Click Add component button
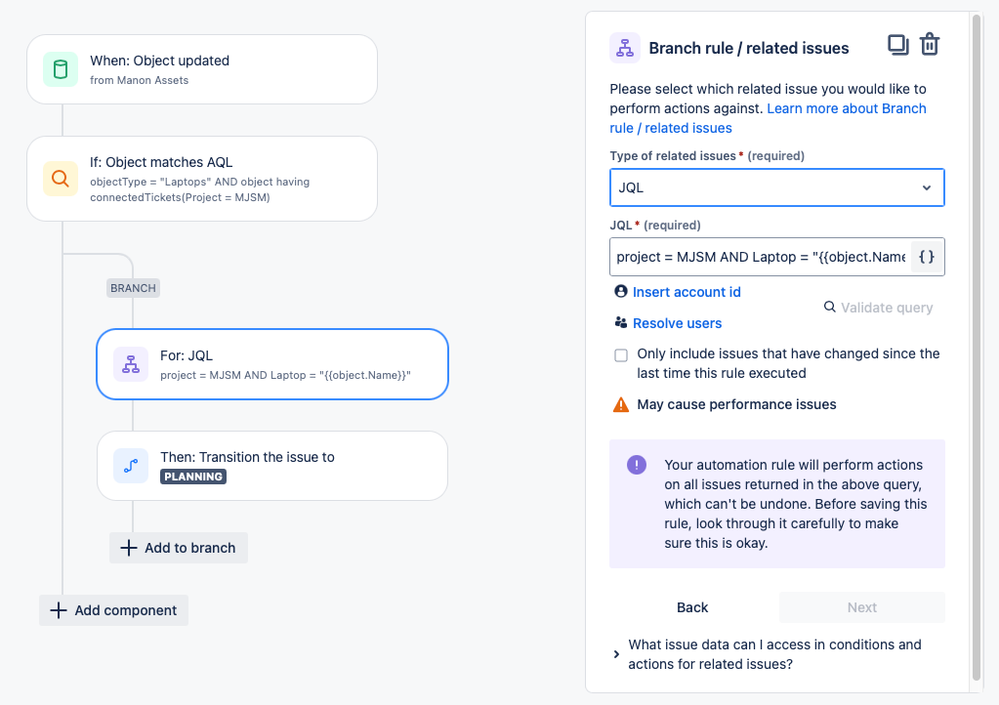The height and width of the screenshot is (705, 999). [113, 610]
